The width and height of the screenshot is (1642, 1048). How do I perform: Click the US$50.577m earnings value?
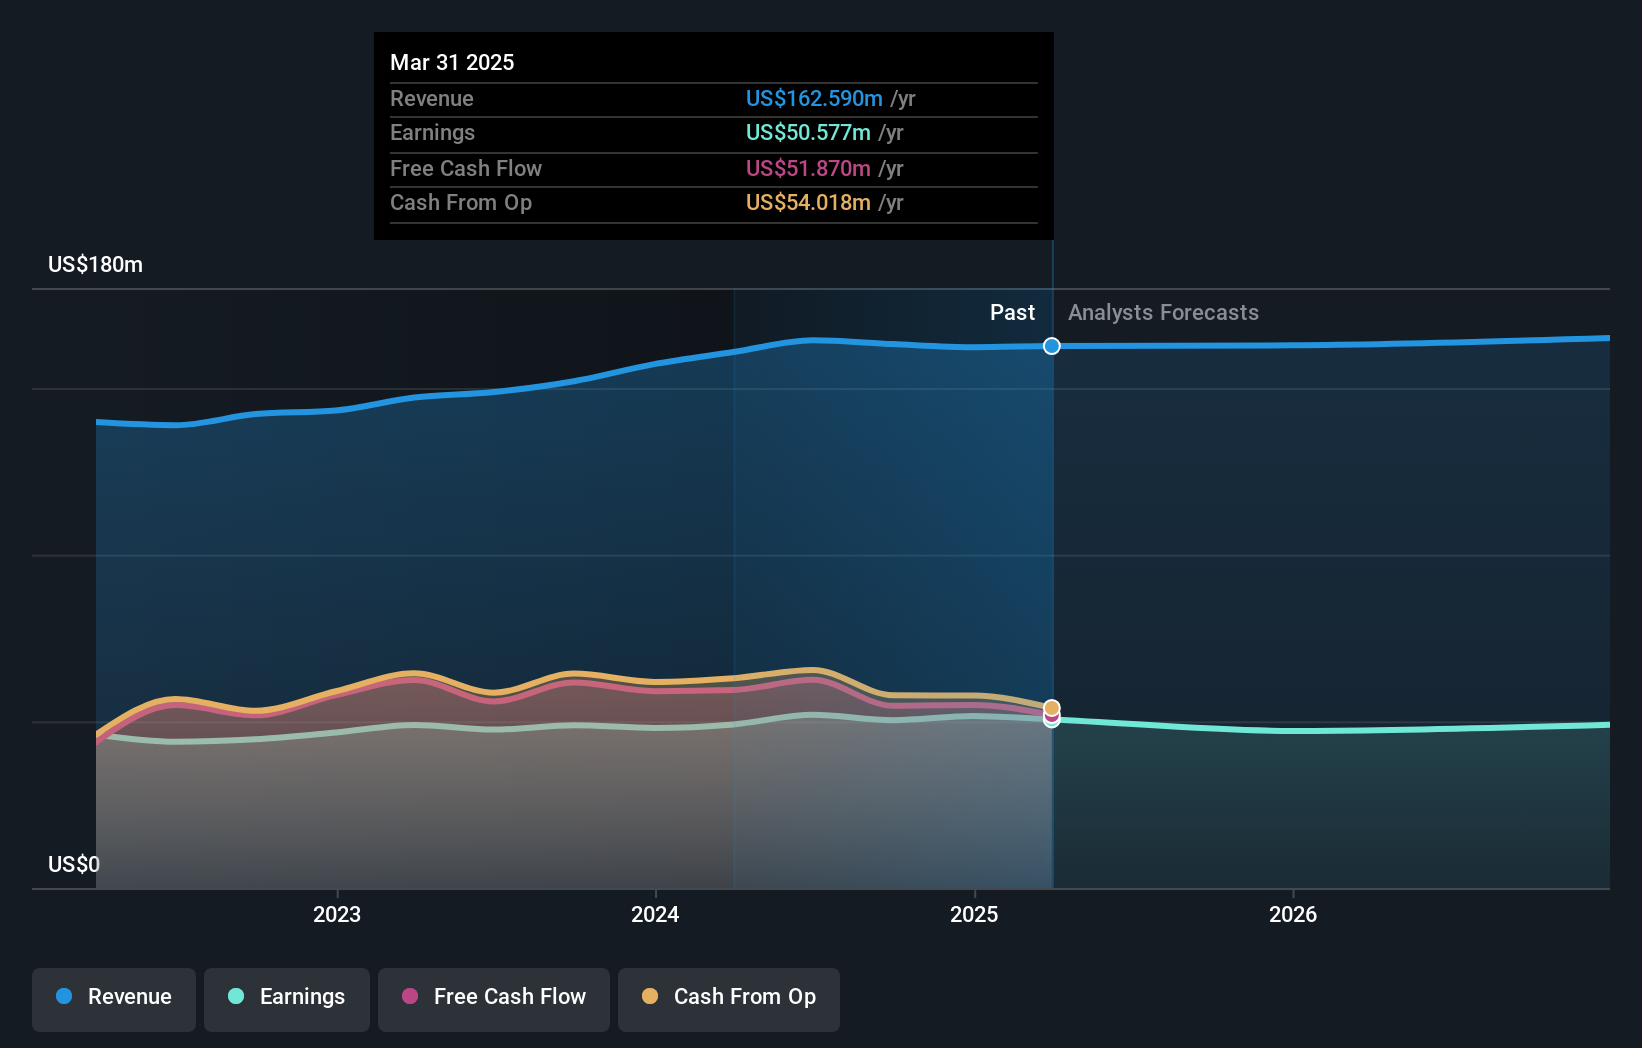click(x=808, y=132)
